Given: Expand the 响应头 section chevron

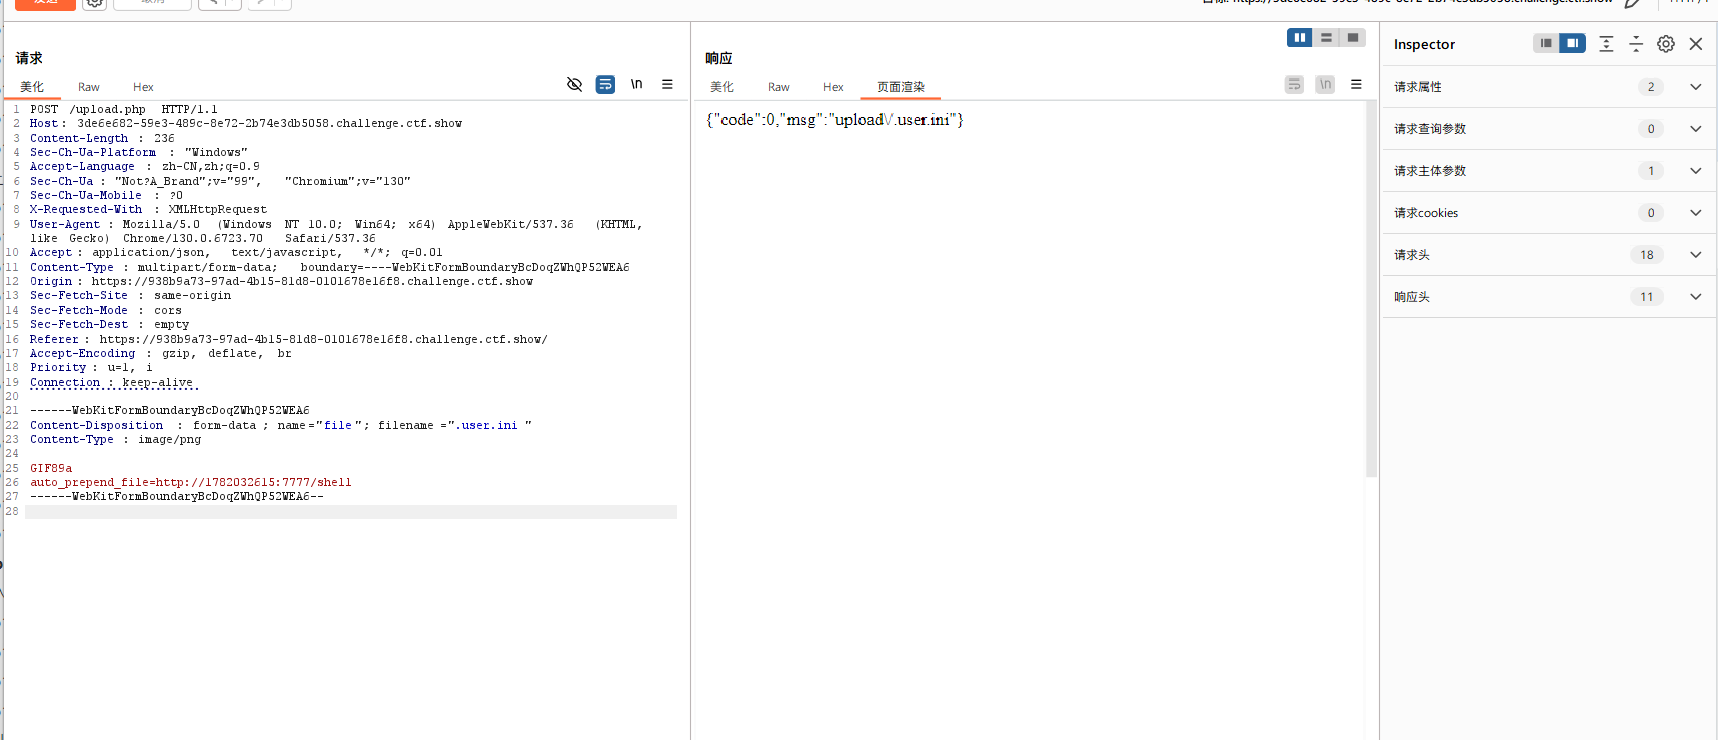Looking at the screenshot, I should coord(1696,297).
